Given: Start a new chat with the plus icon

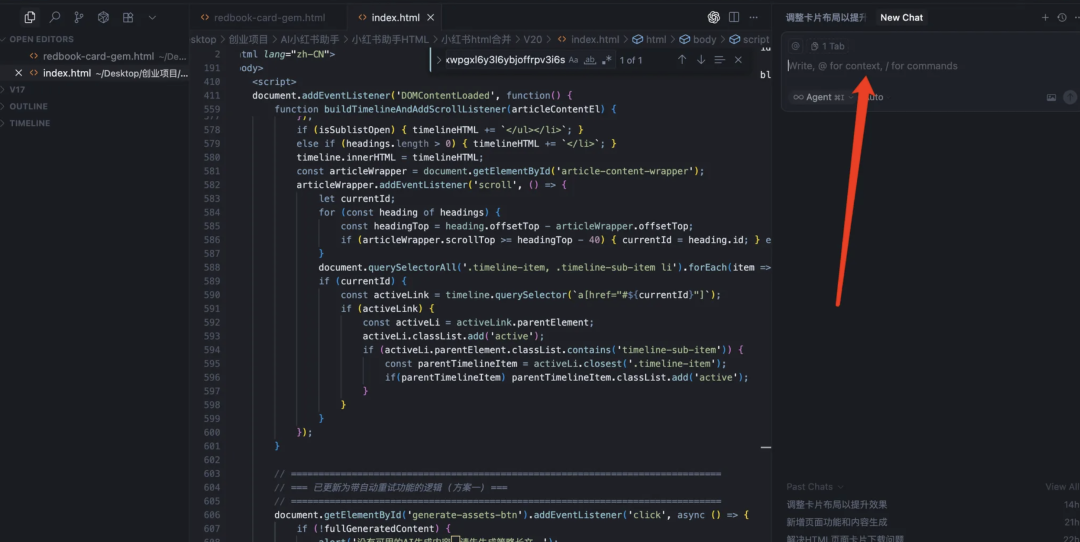Looking at the screenshot, I should pyautogui.click(x=1045, y=17).
